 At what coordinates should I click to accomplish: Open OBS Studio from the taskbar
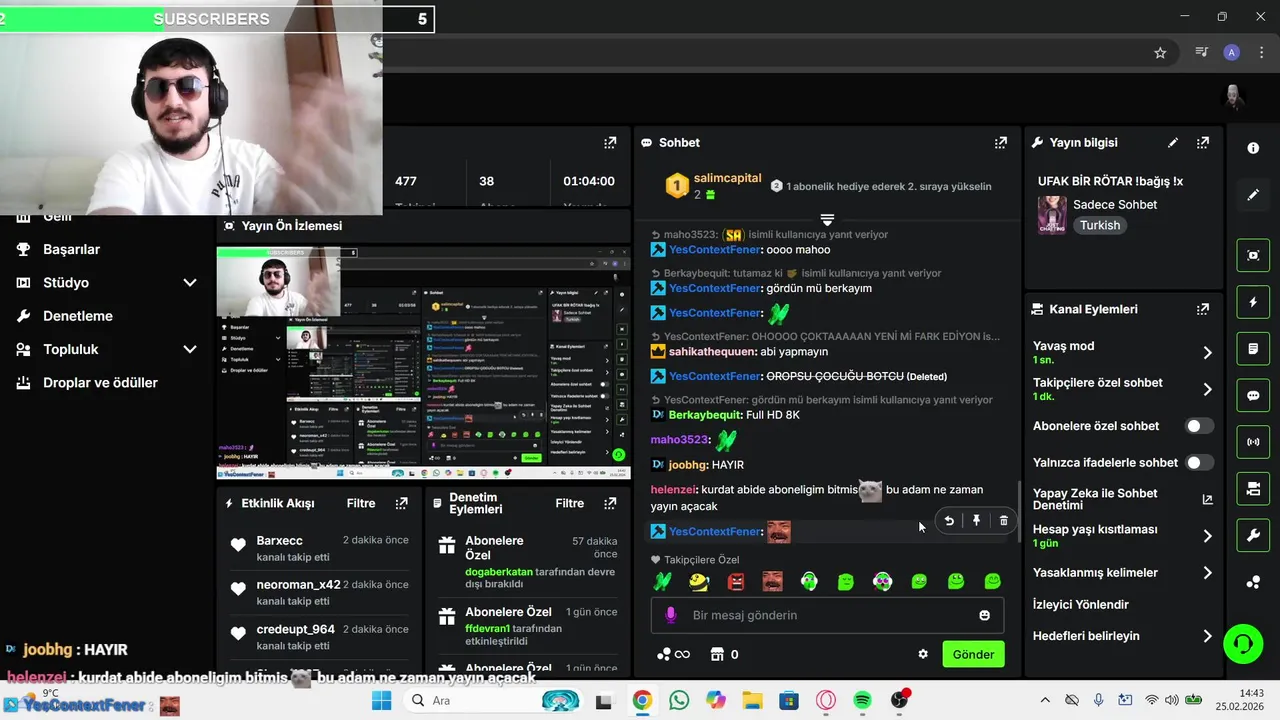click(899, 700)
